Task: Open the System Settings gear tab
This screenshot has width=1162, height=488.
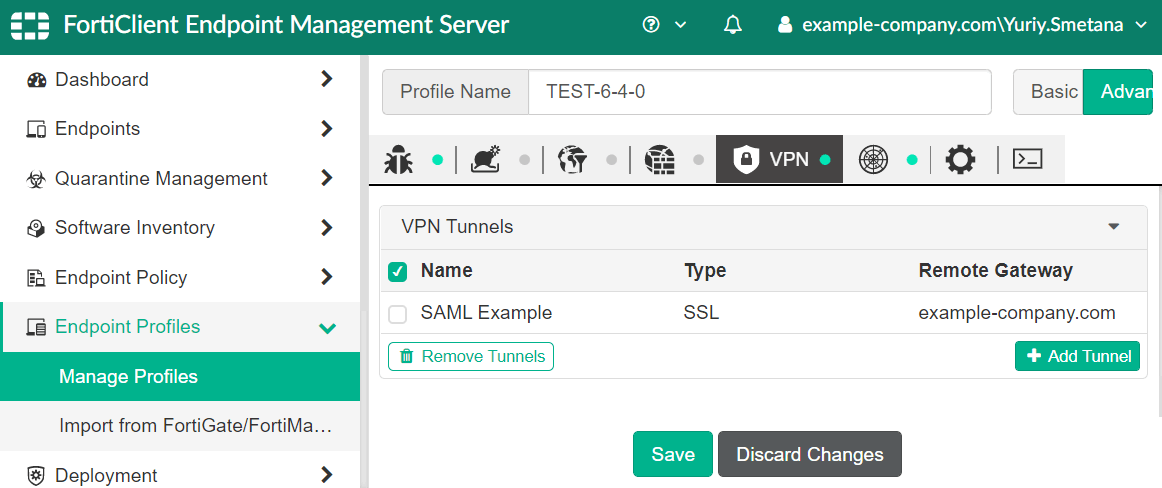Action: tap(960, 160)
